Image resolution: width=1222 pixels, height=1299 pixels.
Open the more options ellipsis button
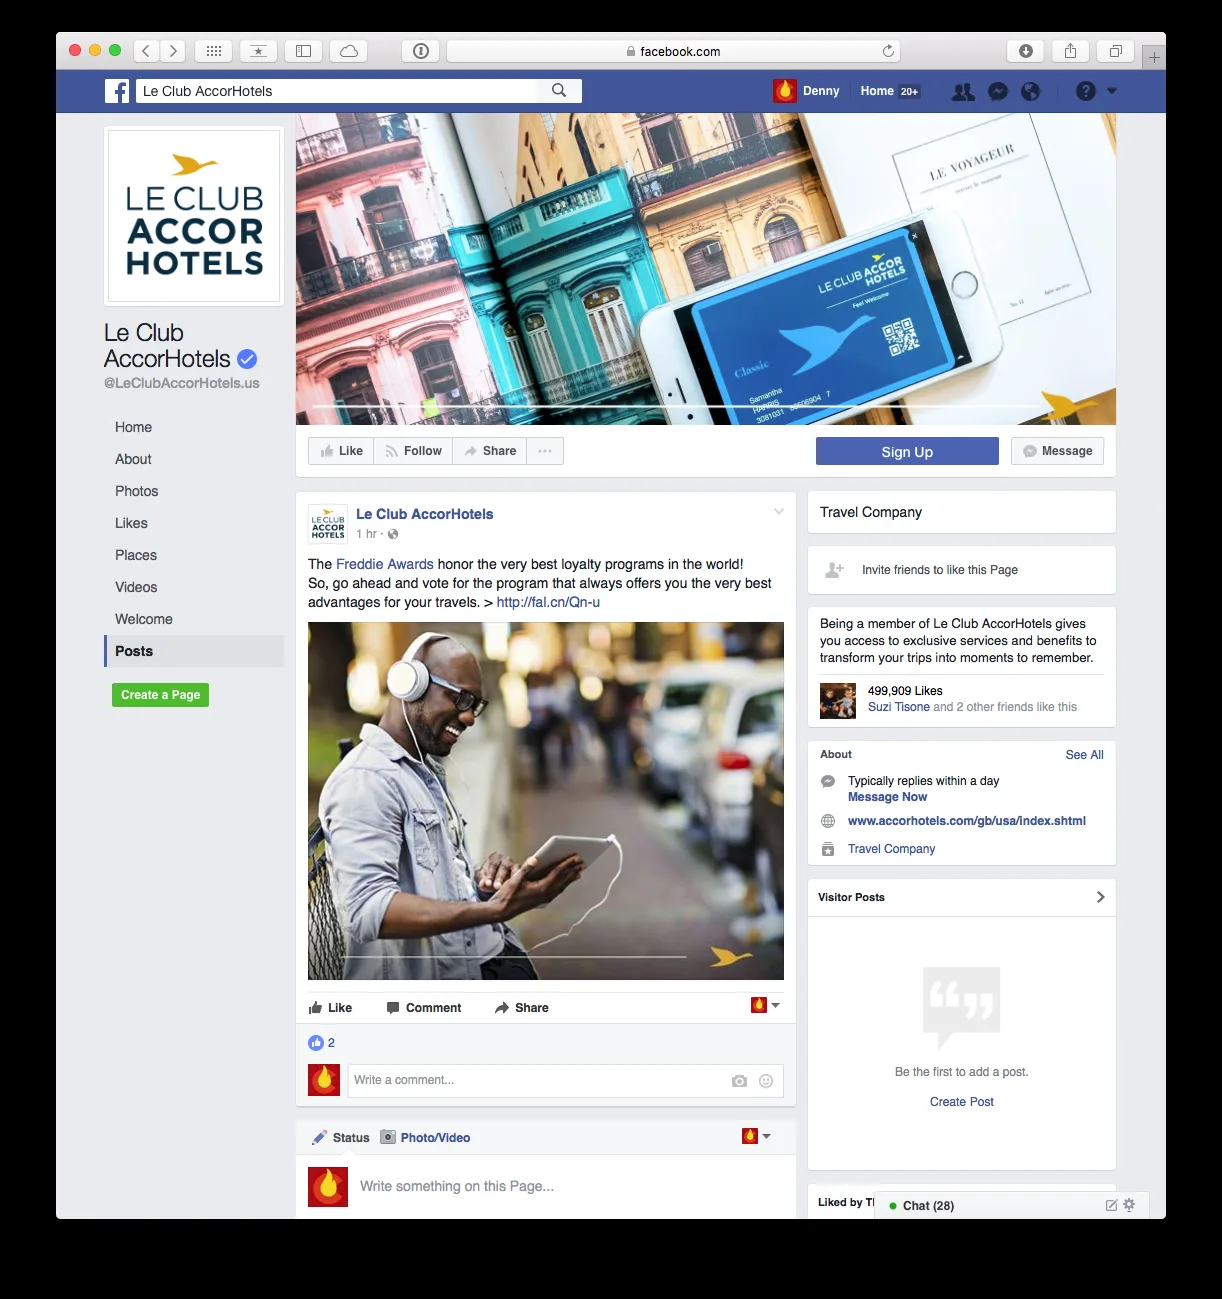coord(545,451)
